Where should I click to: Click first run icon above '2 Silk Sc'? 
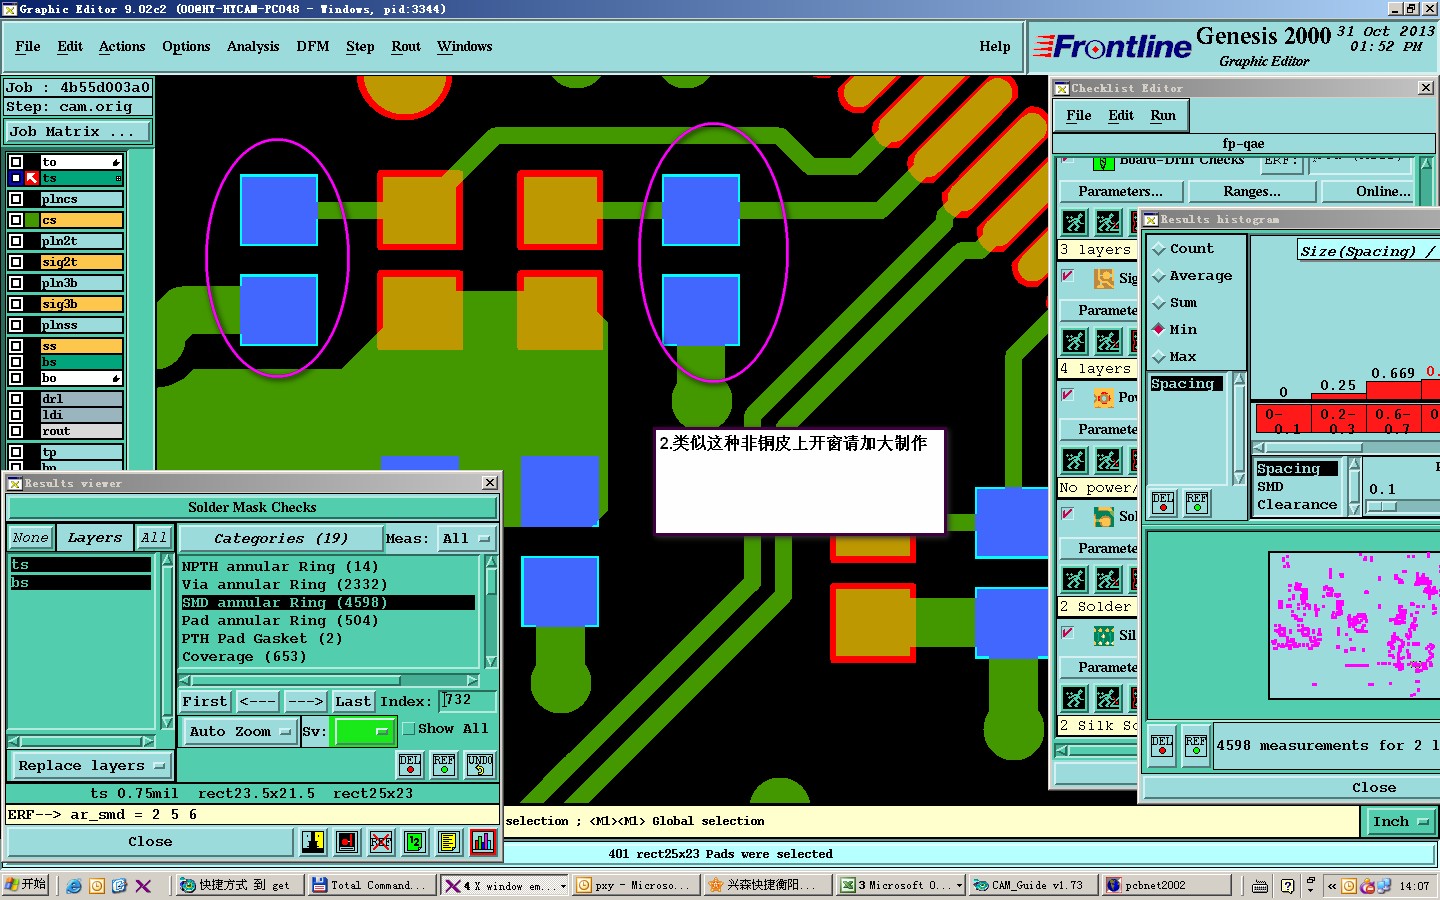pyautogui.click(x=1075, y=698)
